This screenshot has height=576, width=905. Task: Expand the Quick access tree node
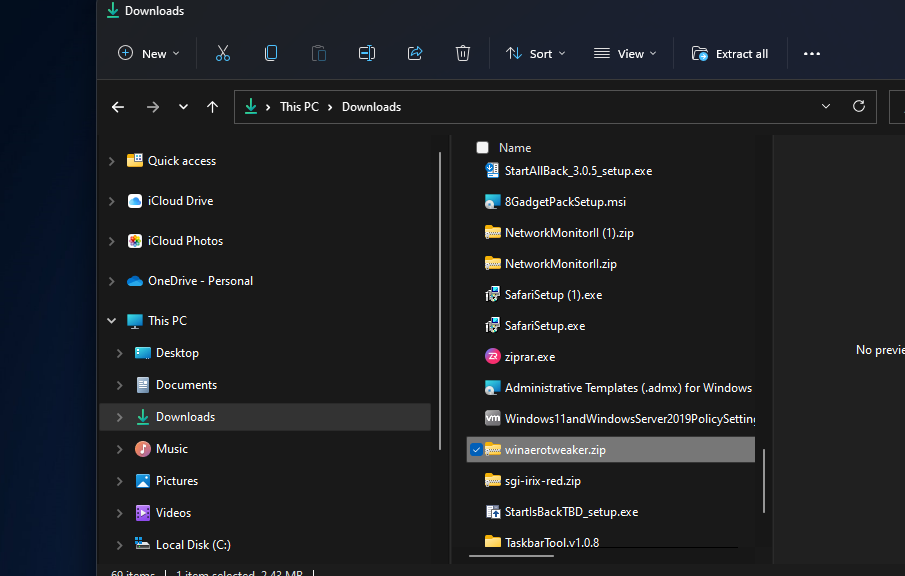click(111, 161)
